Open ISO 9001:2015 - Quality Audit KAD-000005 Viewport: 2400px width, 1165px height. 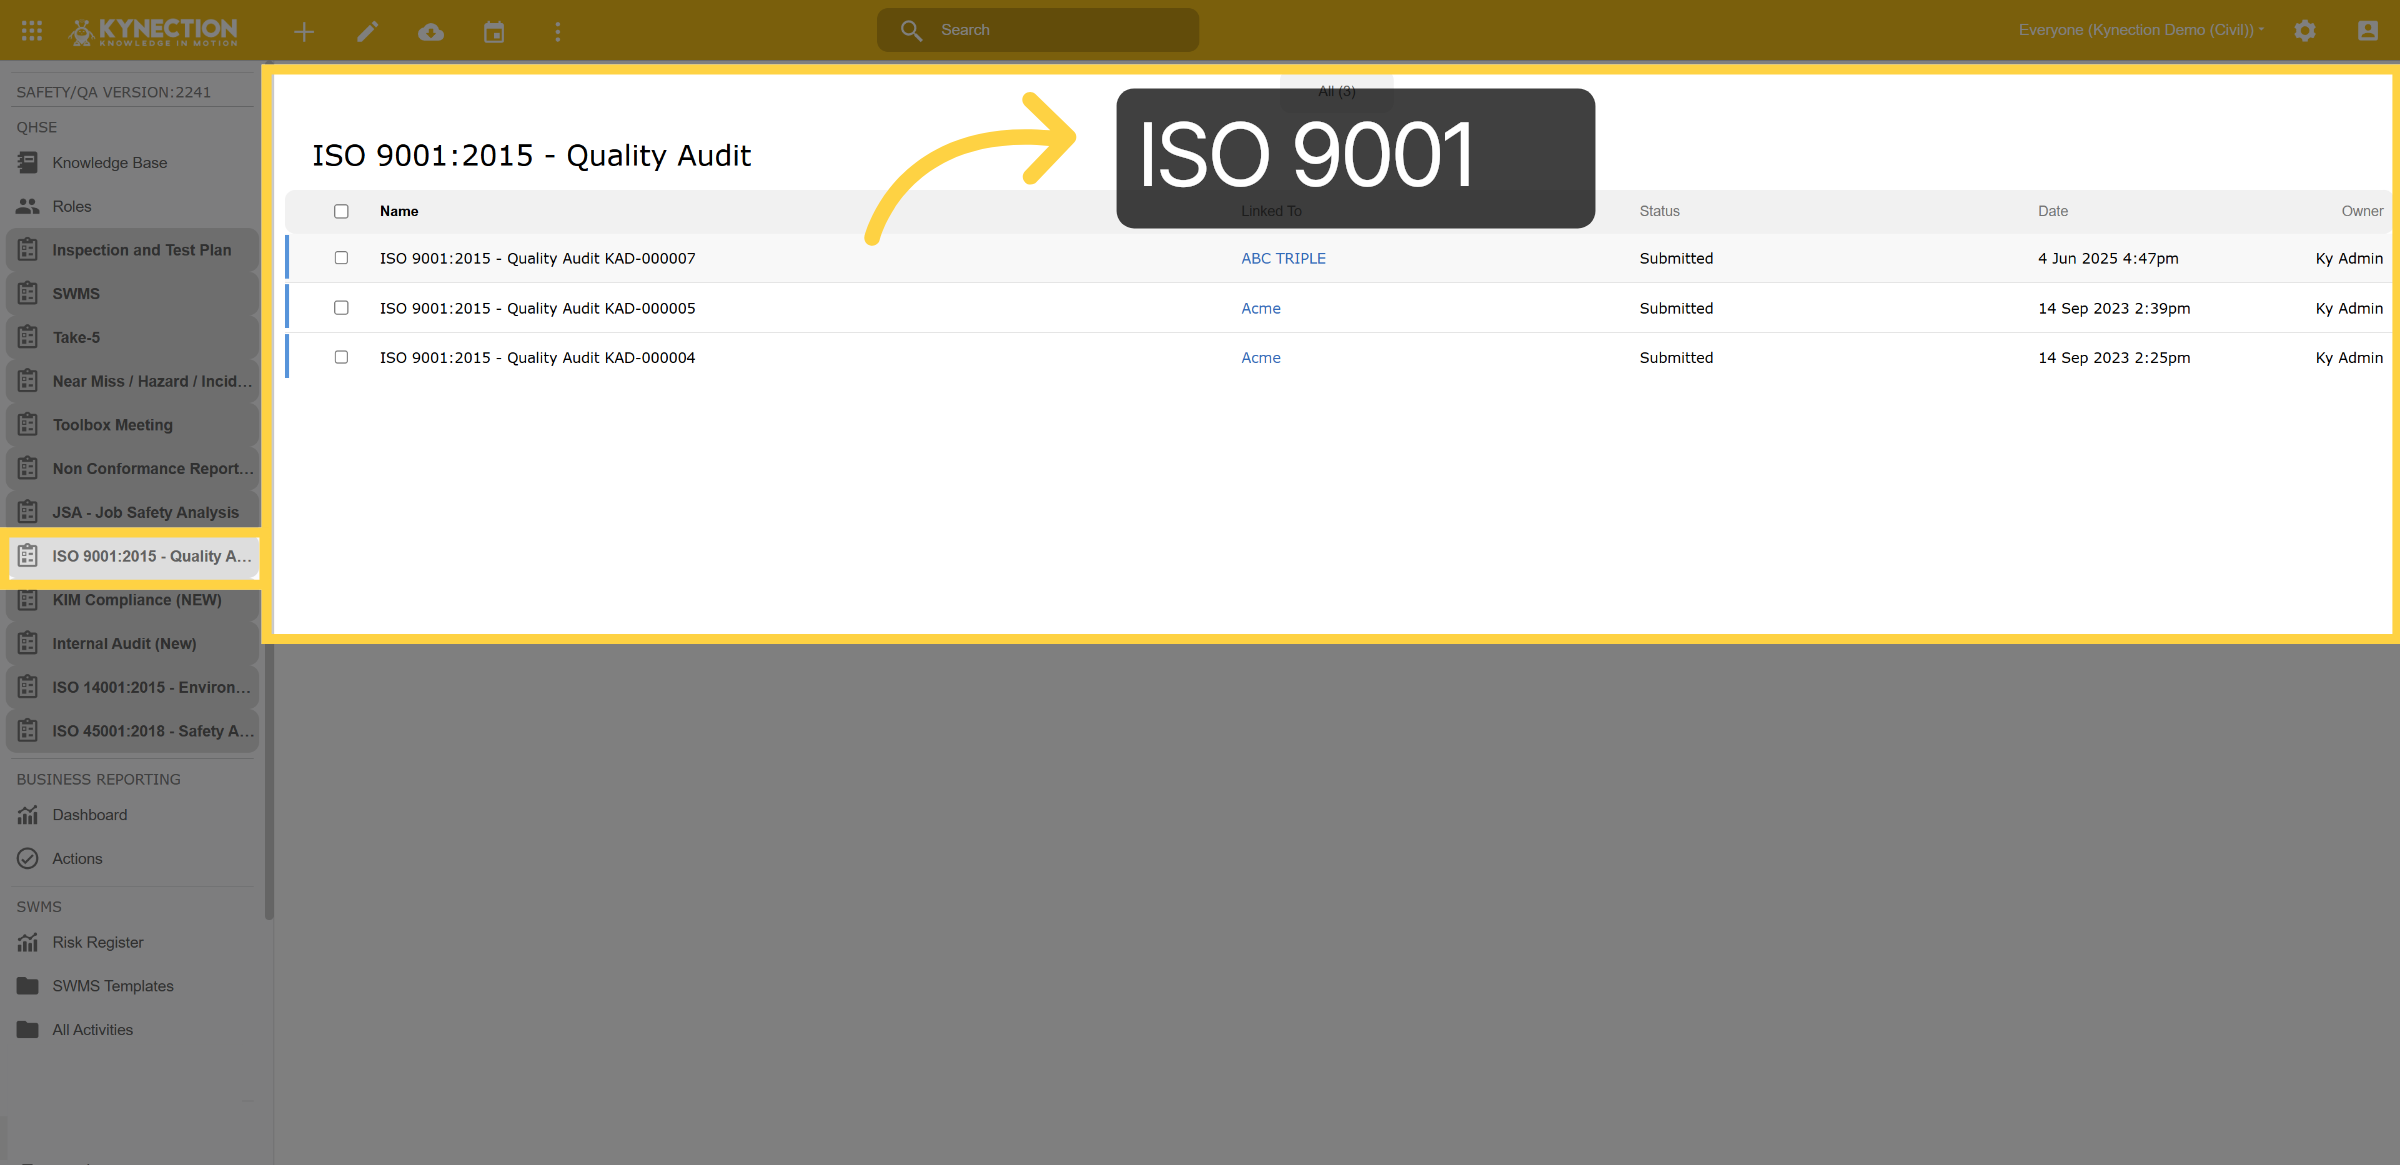coord(537,308)
